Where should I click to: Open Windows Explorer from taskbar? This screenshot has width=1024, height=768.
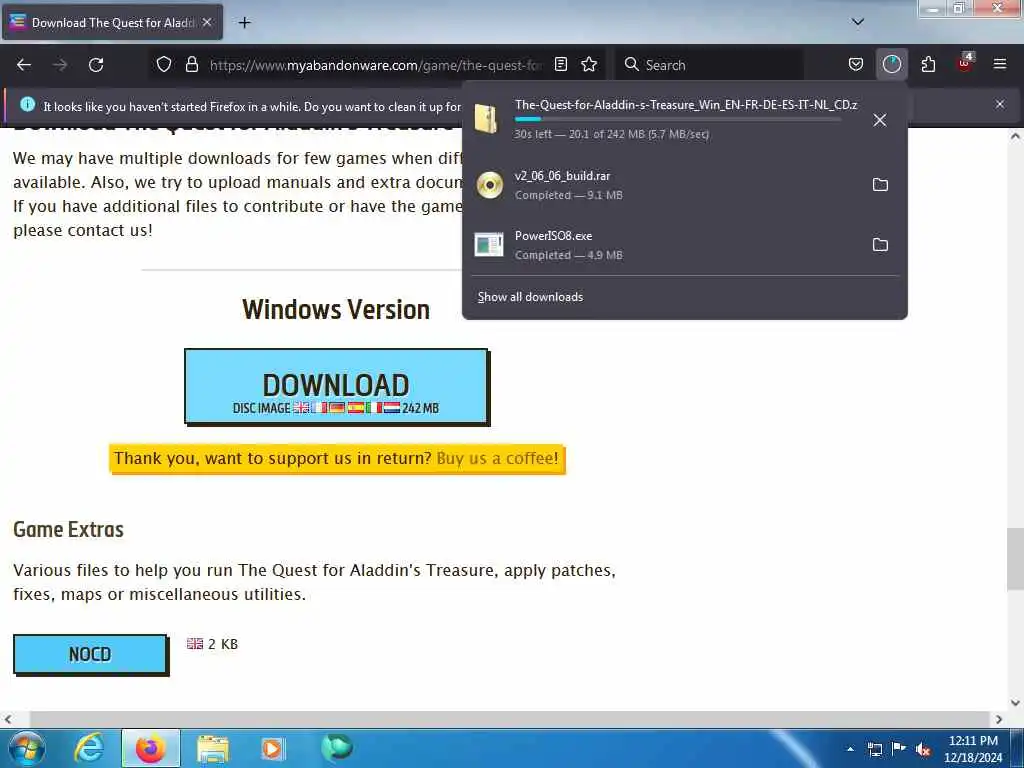pyautogui.click(x=213, y=749)
